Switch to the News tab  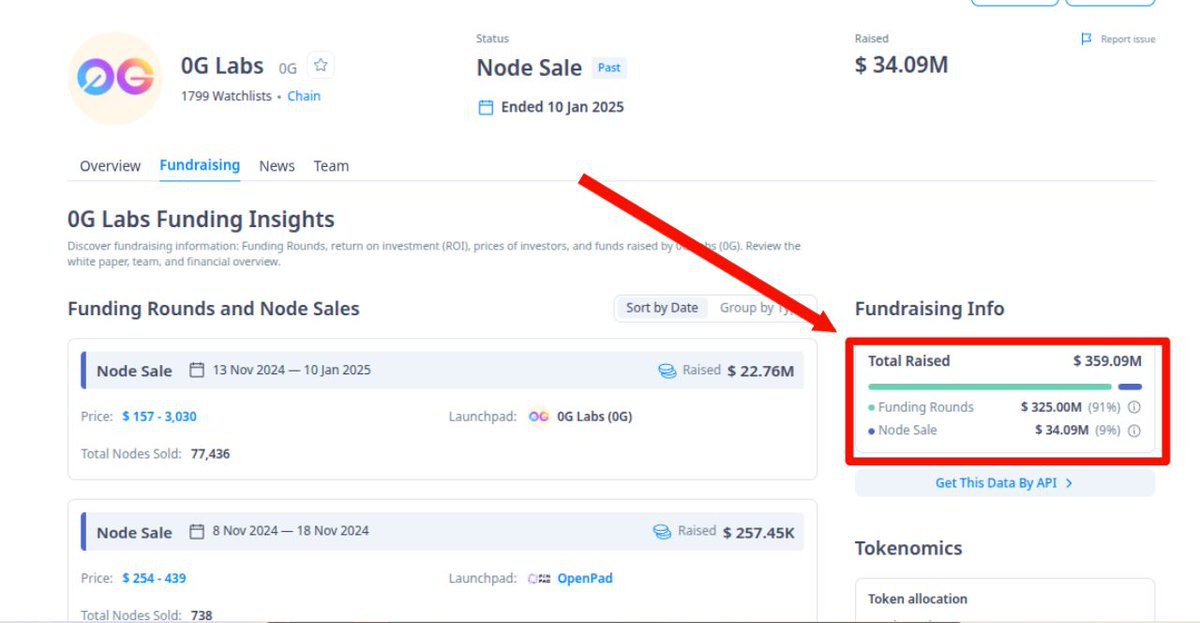click(x=277, y=166)
